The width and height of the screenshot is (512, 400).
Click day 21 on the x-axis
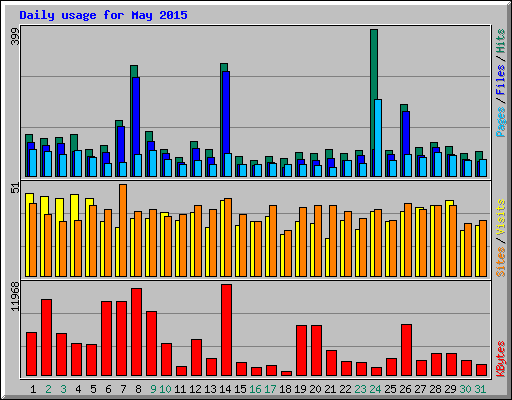click(330, 389)
